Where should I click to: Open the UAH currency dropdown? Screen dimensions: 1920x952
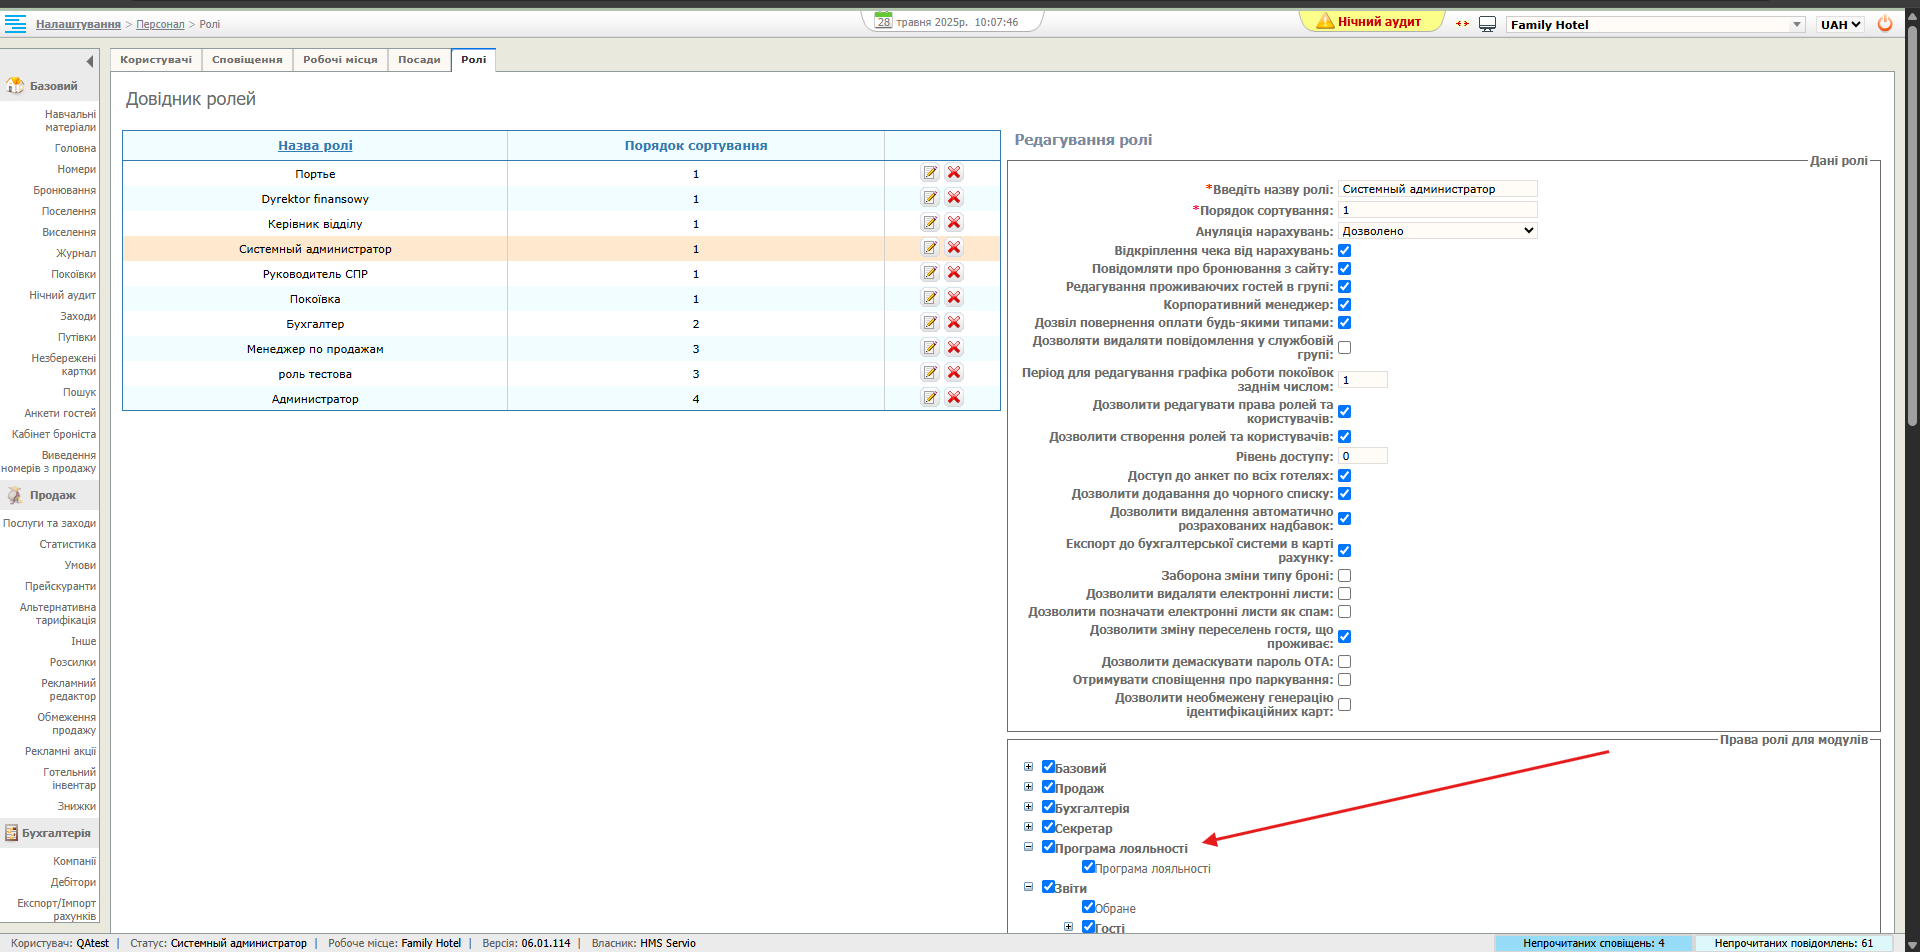point(1840,25)
